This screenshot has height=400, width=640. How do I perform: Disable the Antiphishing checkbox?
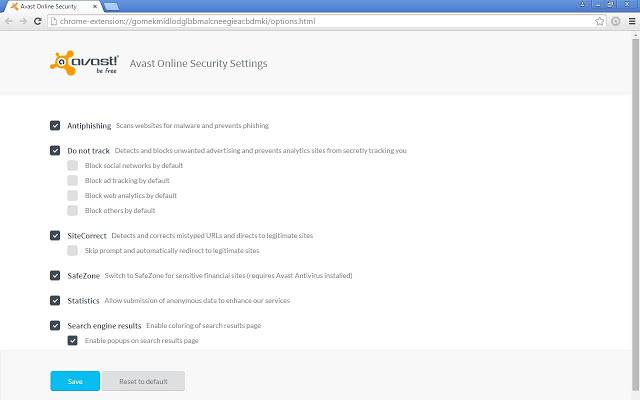(x=55, y=126)
